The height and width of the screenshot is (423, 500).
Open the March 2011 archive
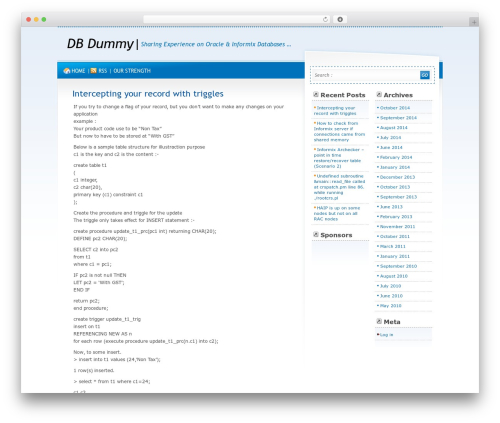393,246
